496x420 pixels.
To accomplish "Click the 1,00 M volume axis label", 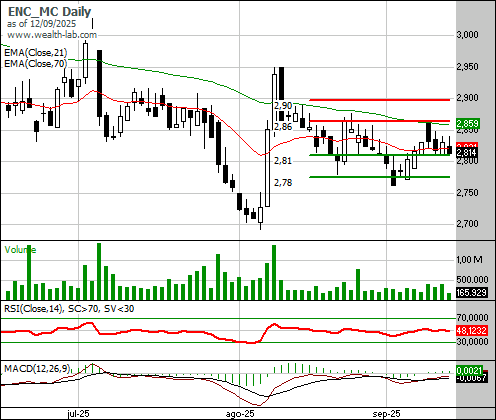I will click(469, 259).
